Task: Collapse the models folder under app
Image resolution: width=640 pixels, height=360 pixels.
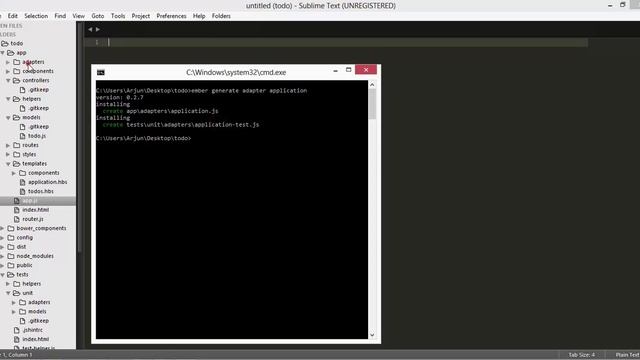Action: tap(8, 118)
